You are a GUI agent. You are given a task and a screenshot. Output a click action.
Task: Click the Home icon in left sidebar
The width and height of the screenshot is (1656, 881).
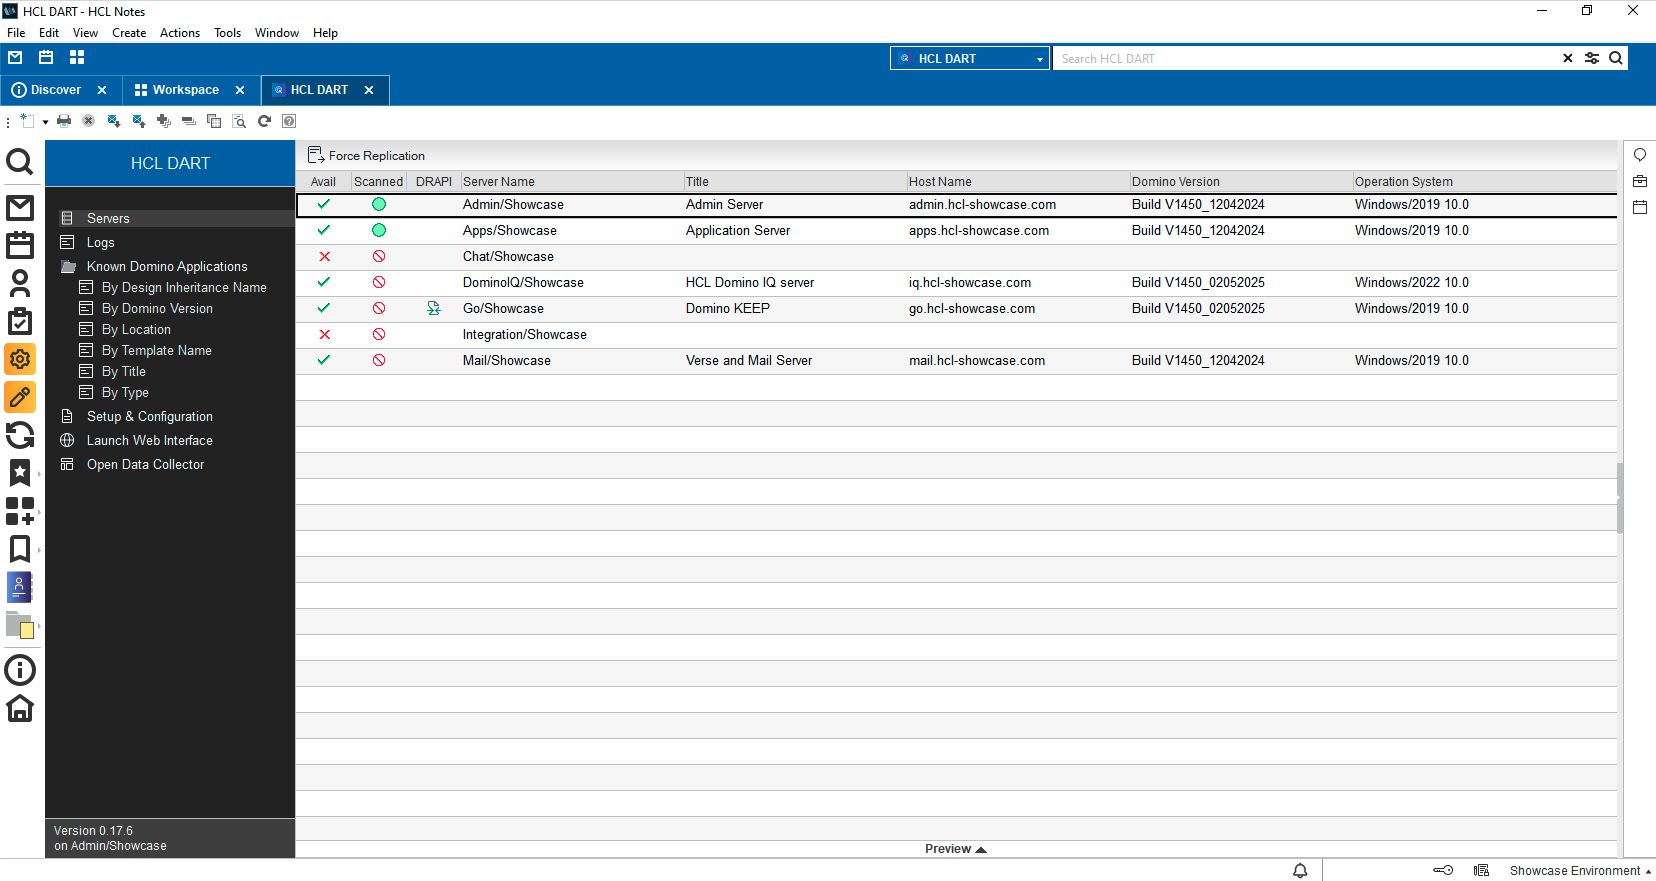[x=20, y=708]
